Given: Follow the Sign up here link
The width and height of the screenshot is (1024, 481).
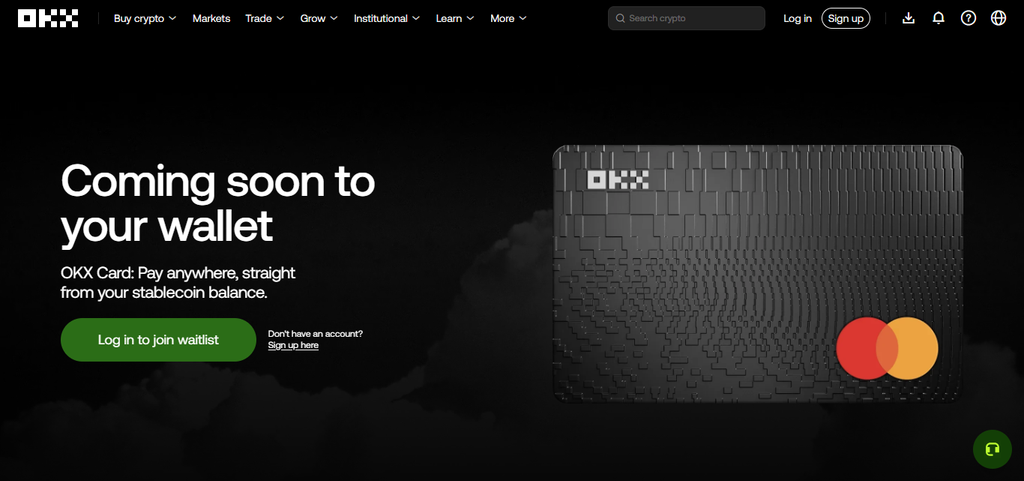Looking at the screenshot, I should 293,345.
